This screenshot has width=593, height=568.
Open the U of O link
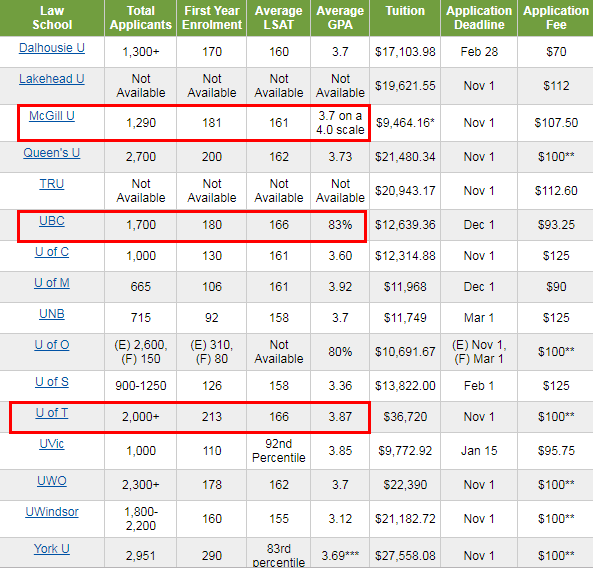tap(52, 345)
